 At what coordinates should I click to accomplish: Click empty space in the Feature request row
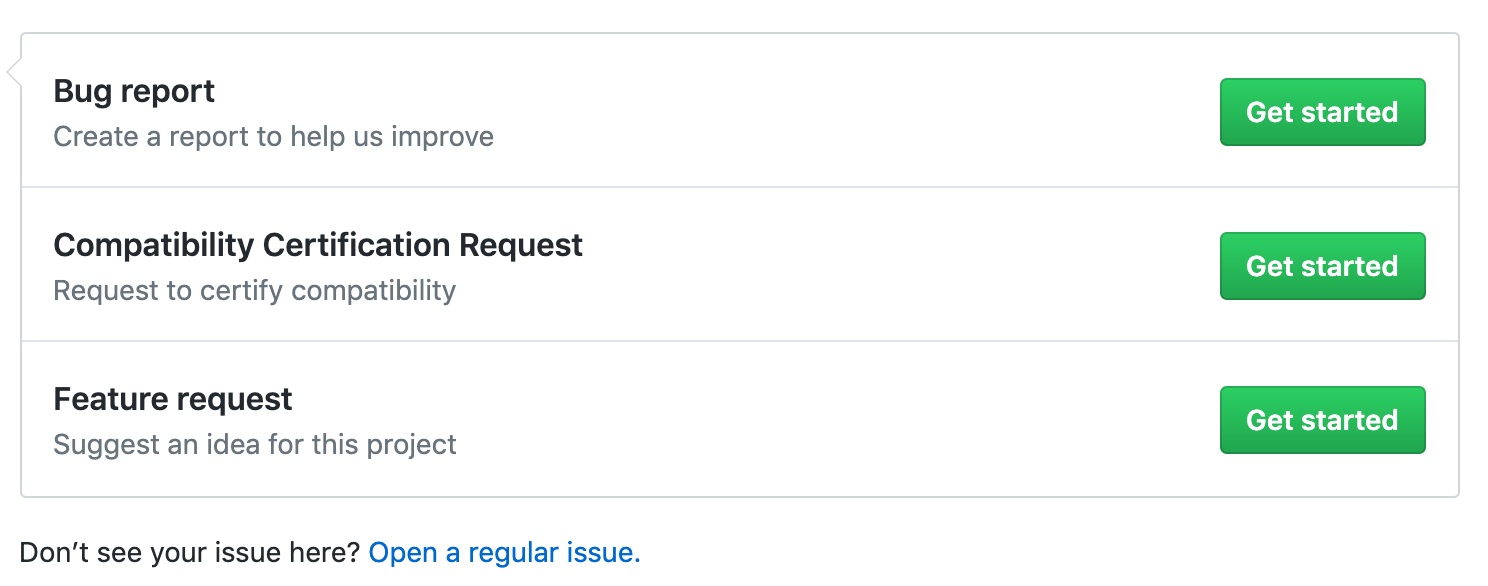tap(850, 420)
